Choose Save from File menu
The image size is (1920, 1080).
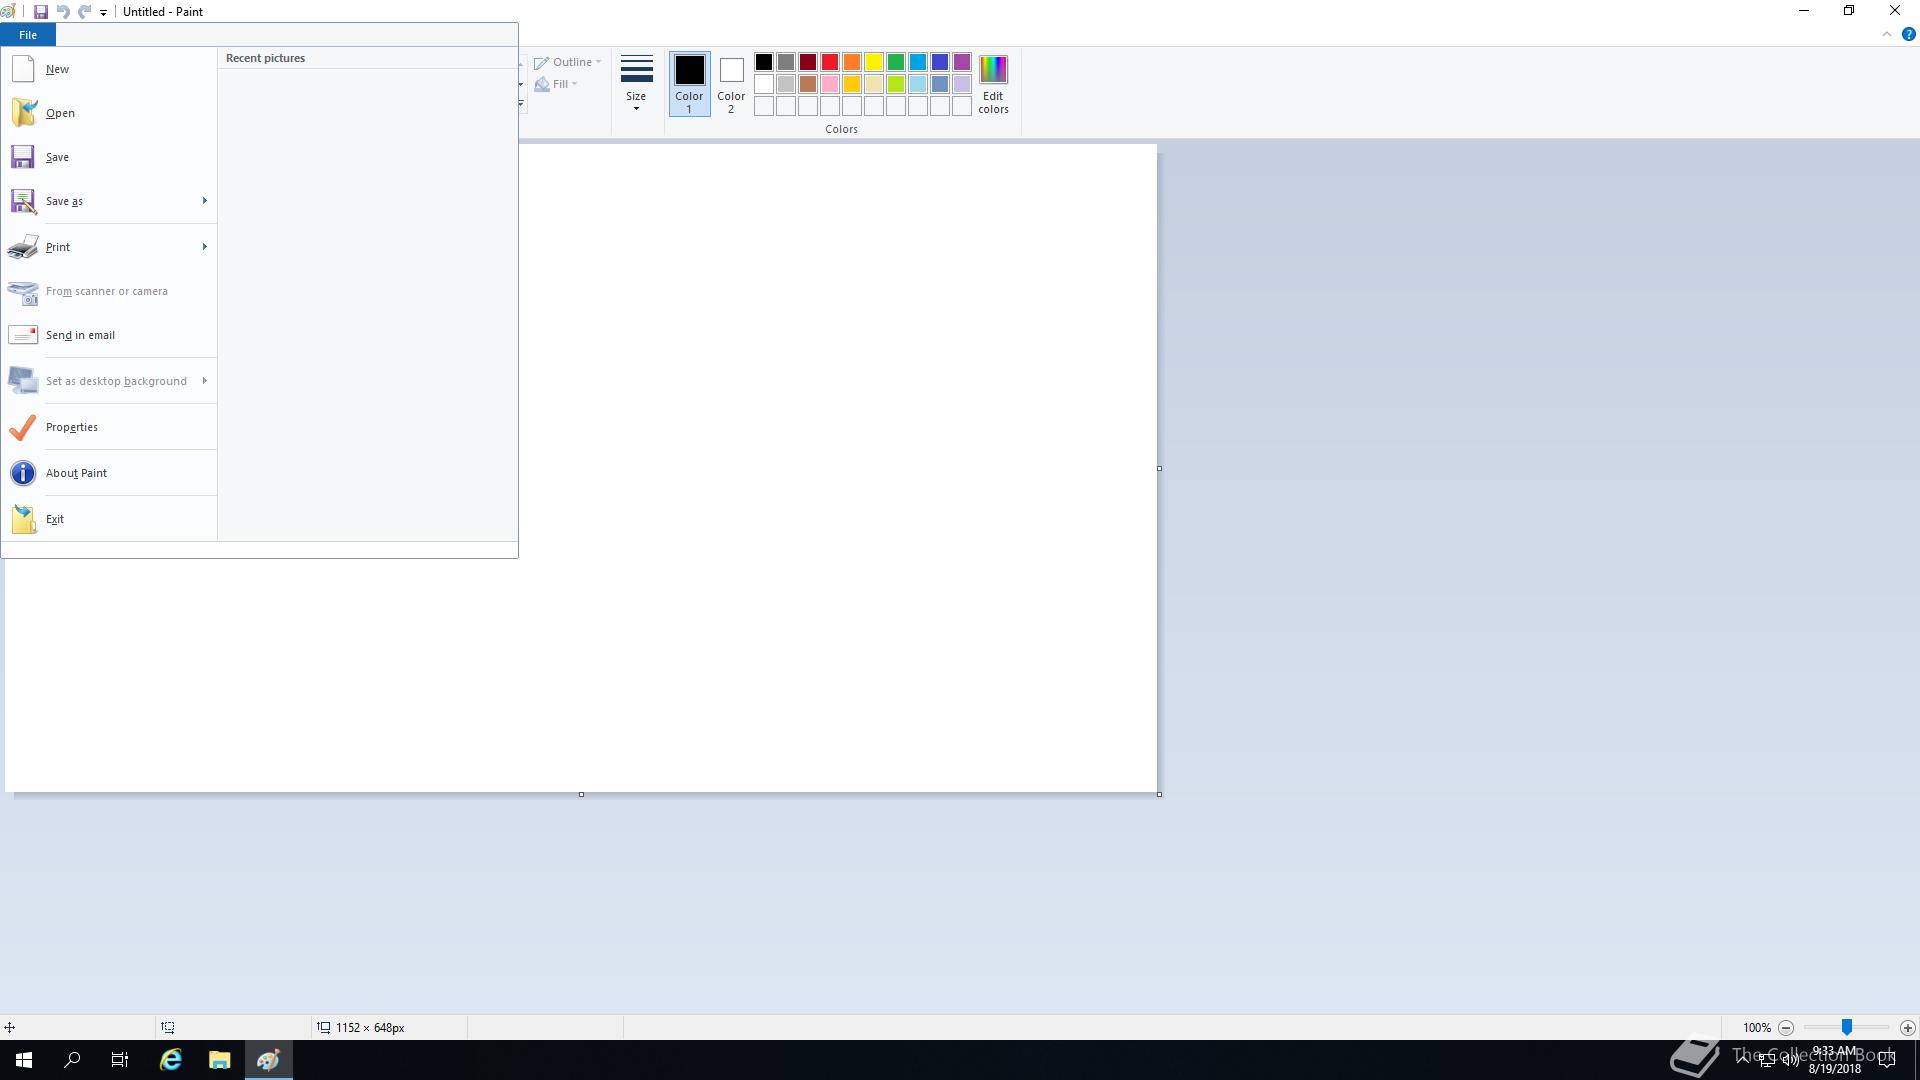[109, 157]
